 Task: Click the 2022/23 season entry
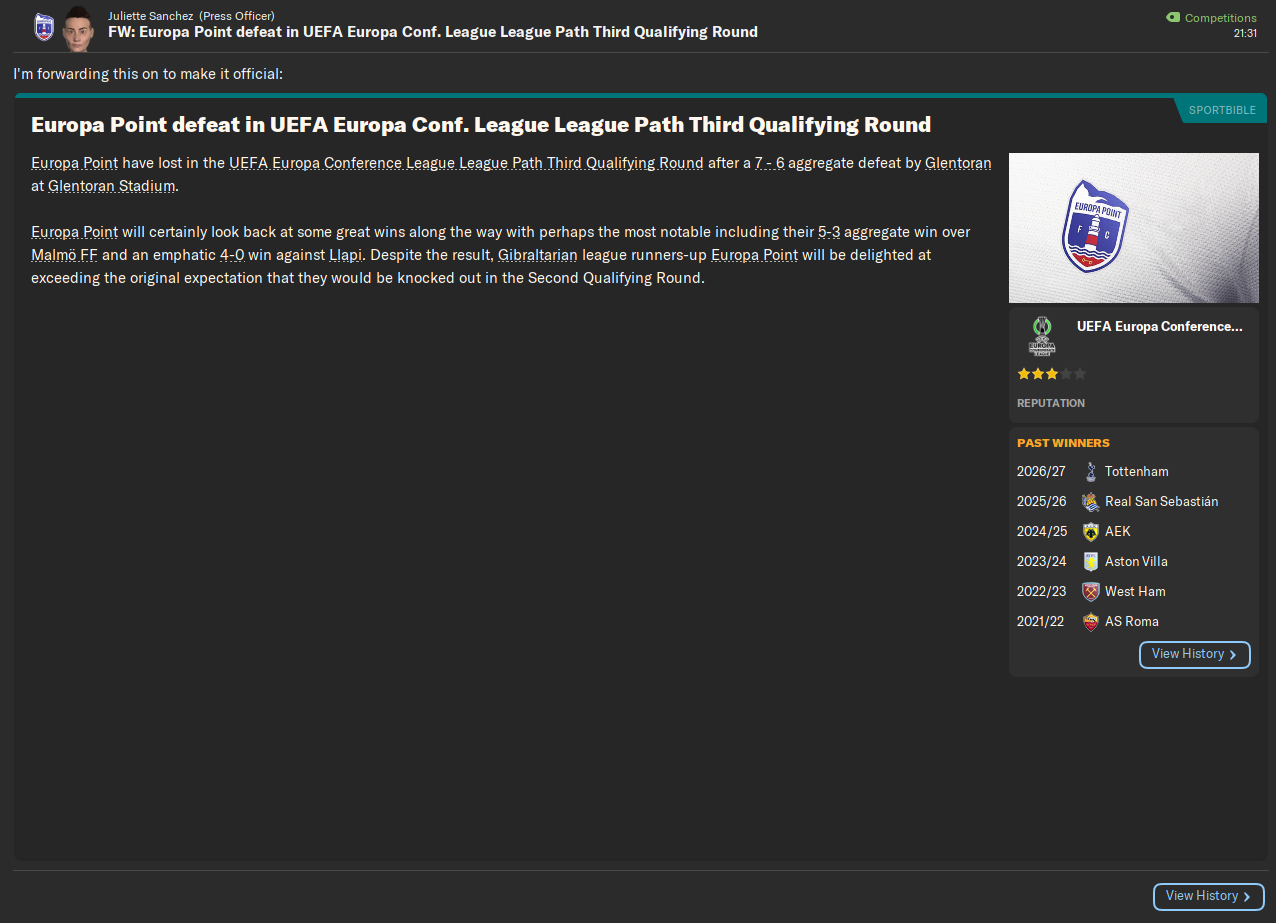point(1042,591)
